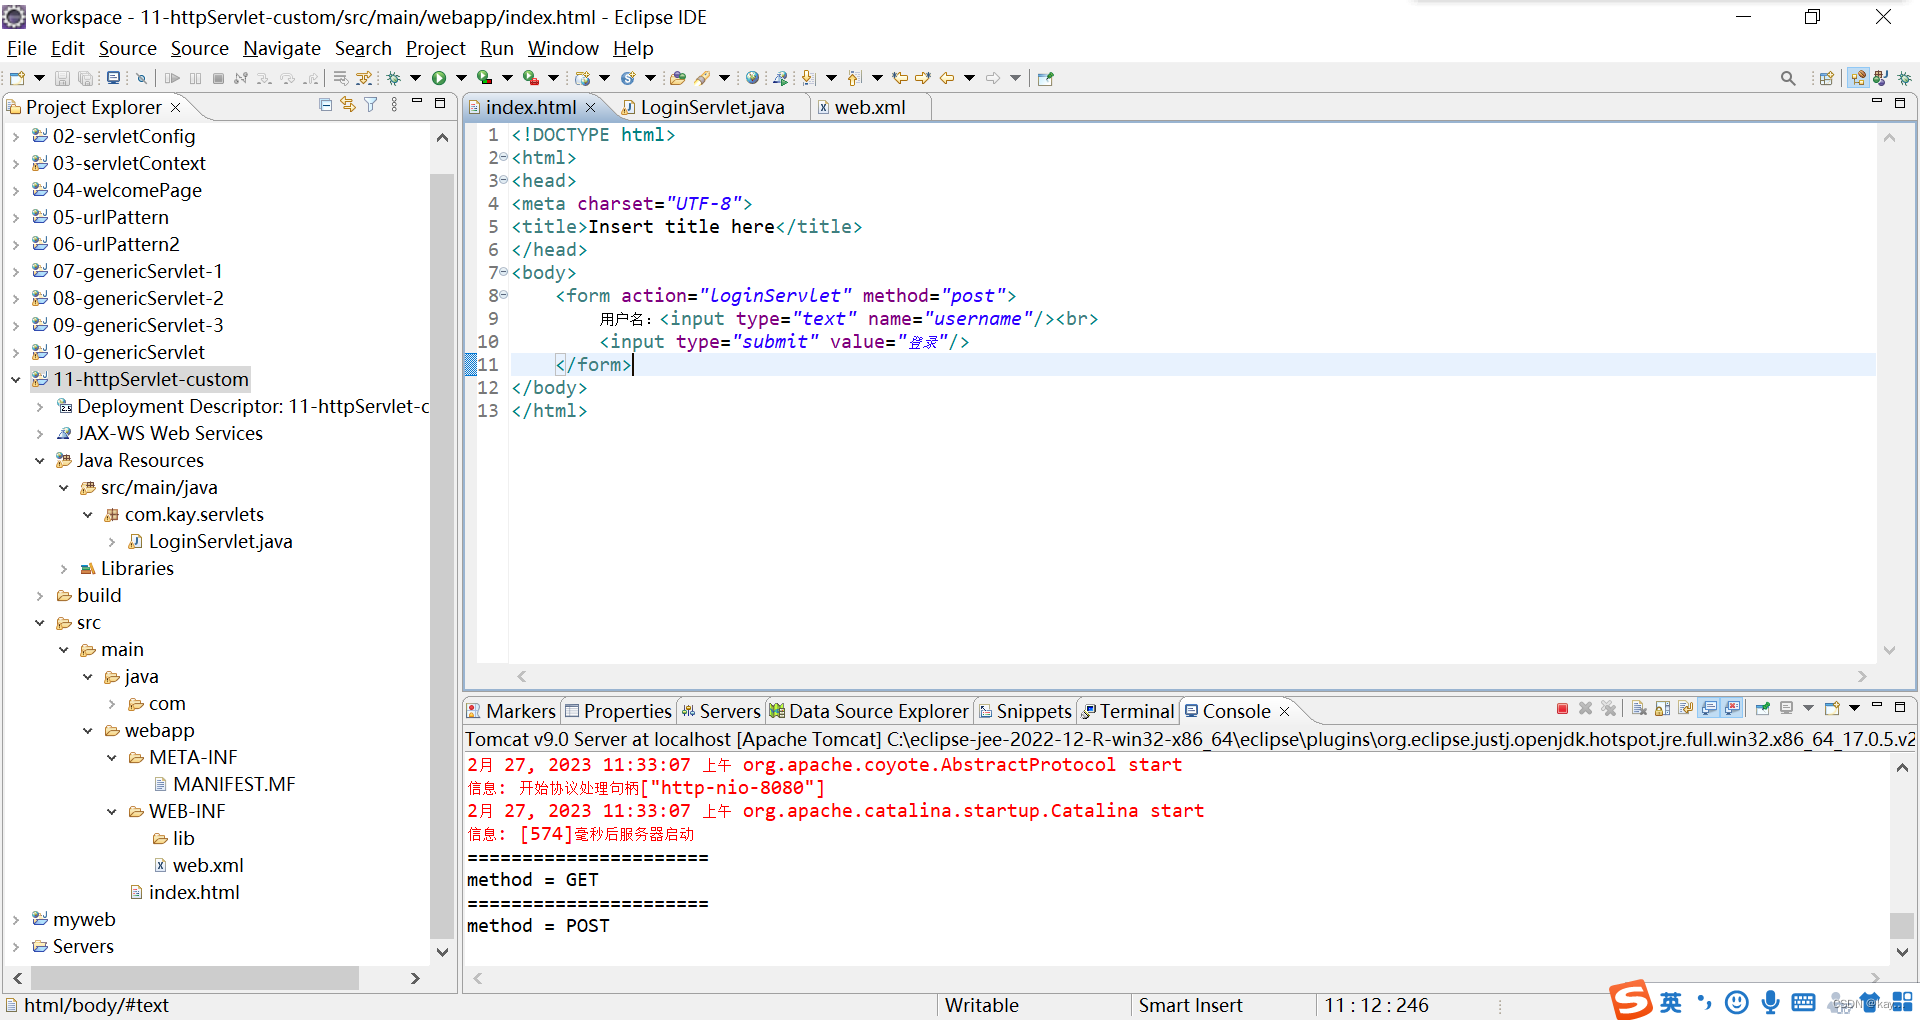Open the Run button dropdown arrow
The image size is (1920, 1020).
[x=459, y=77]
